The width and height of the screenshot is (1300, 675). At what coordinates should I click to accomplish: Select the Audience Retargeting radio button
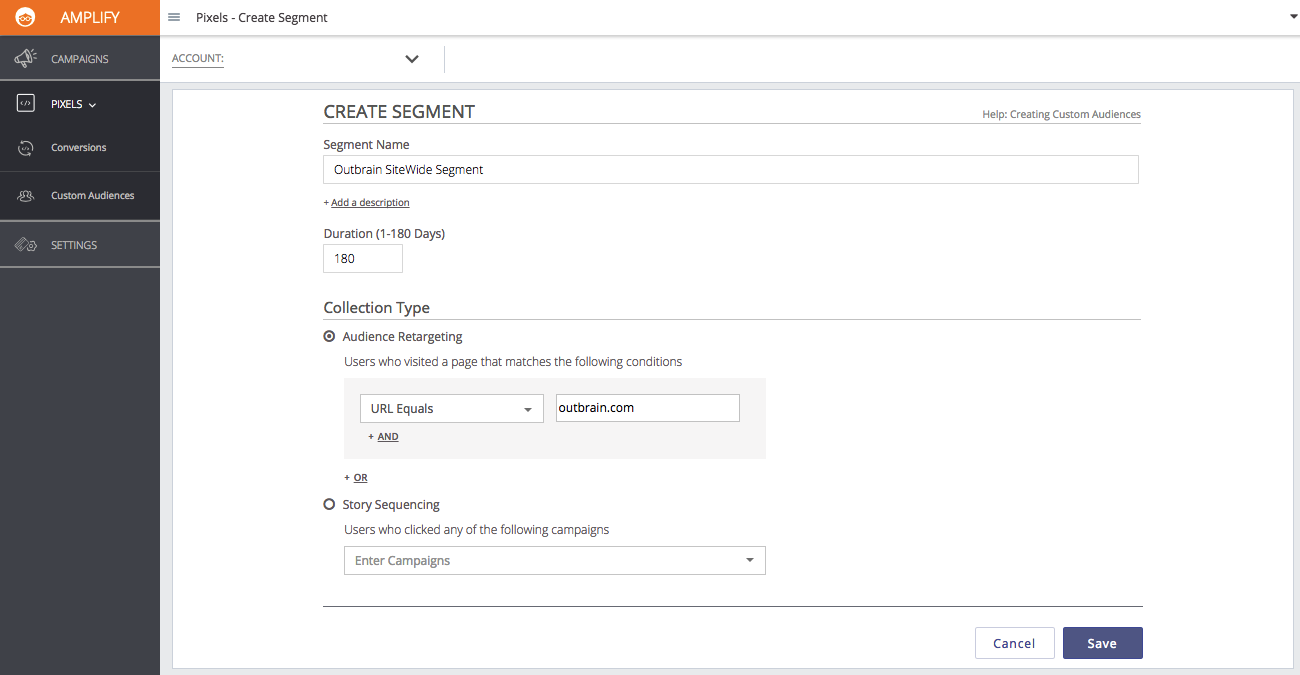(x=329, y=337)
